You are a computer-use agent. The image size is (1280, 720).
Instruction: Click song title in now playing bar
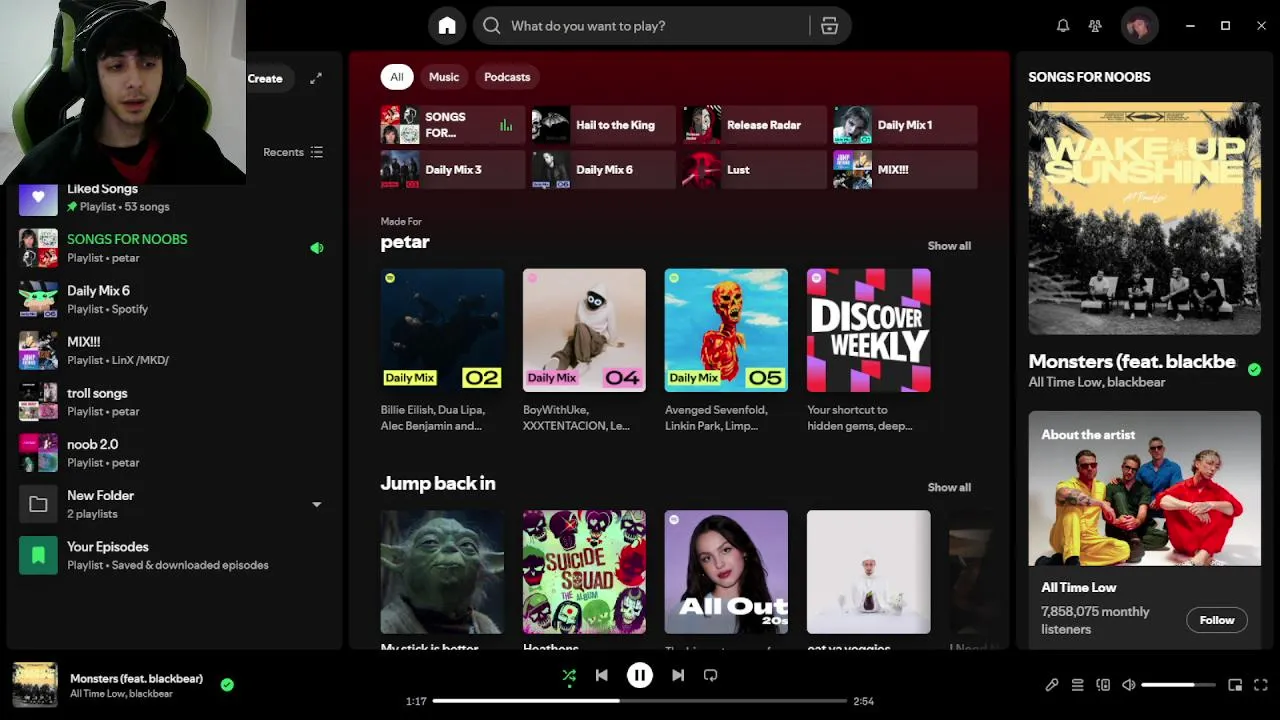pos(136,678)
